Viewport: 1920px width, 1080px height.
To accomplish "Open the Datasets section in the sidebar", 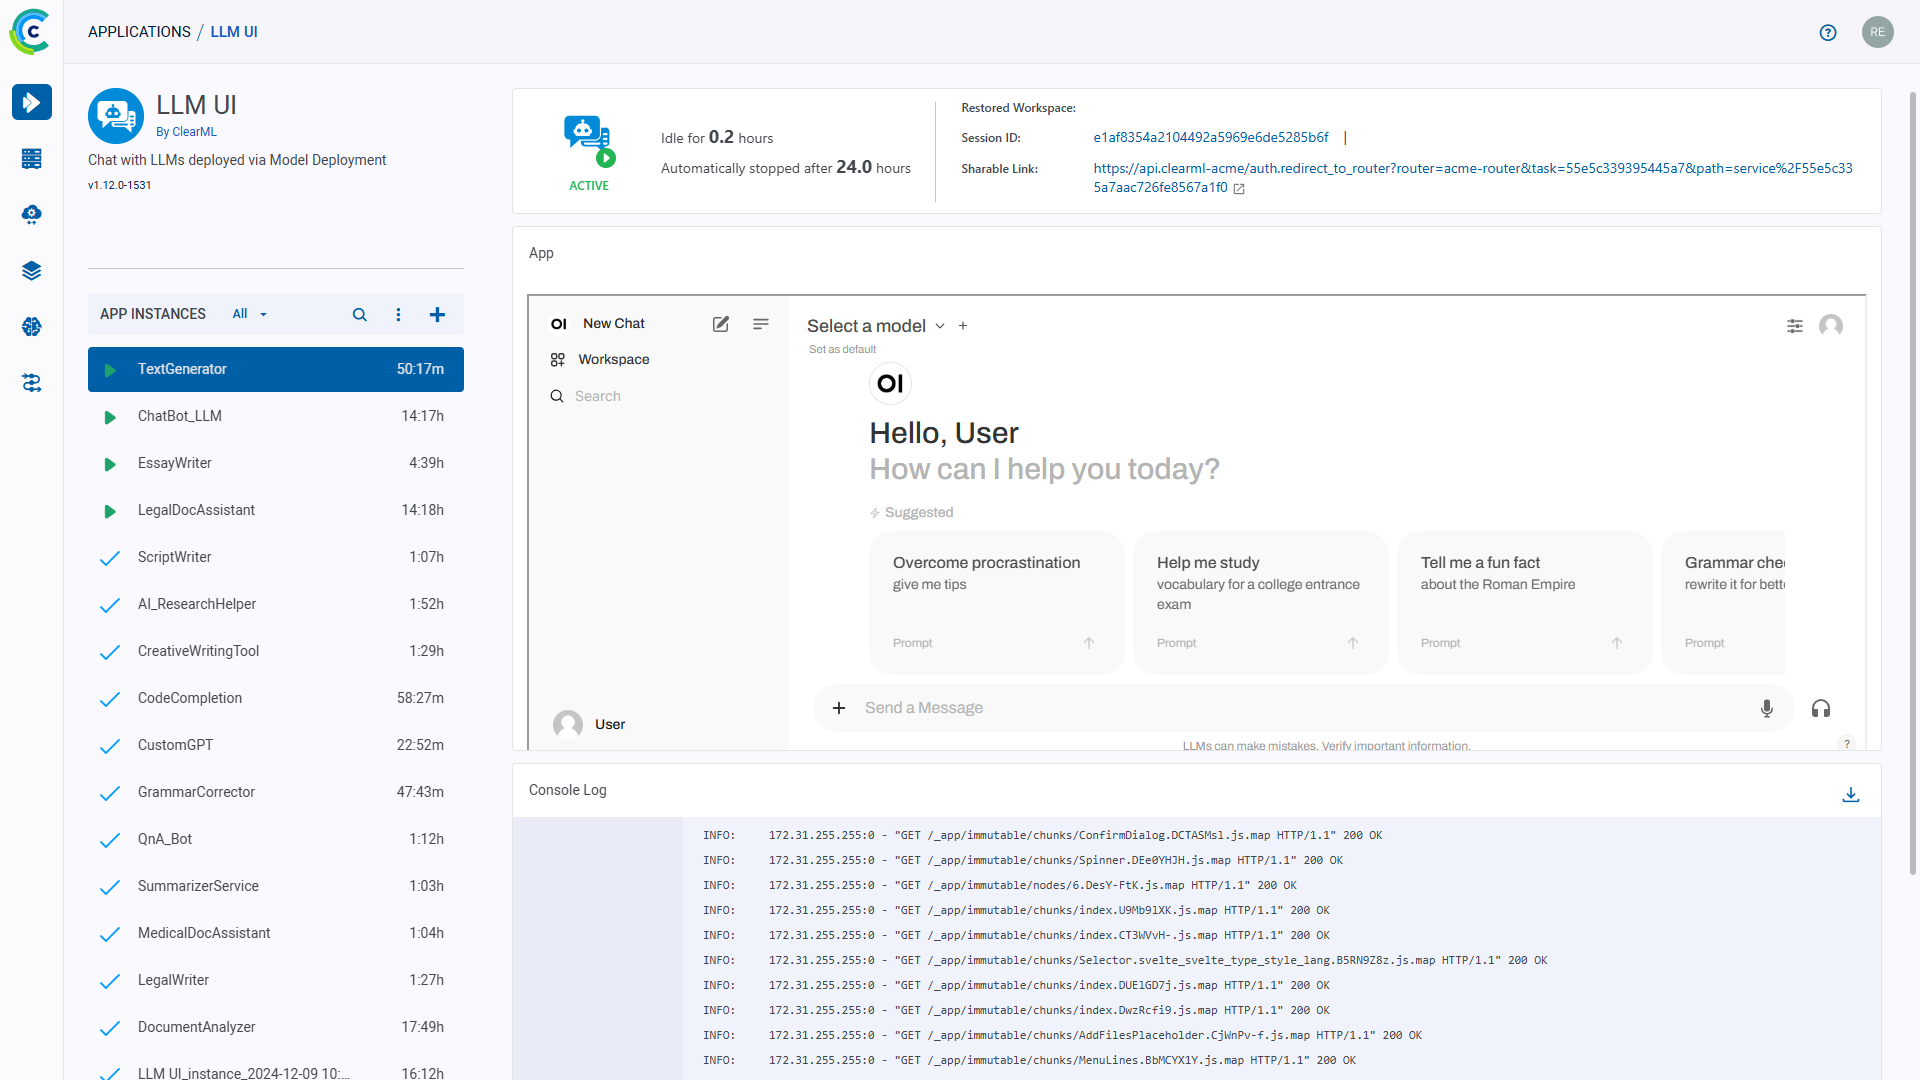I will (32, 270).
